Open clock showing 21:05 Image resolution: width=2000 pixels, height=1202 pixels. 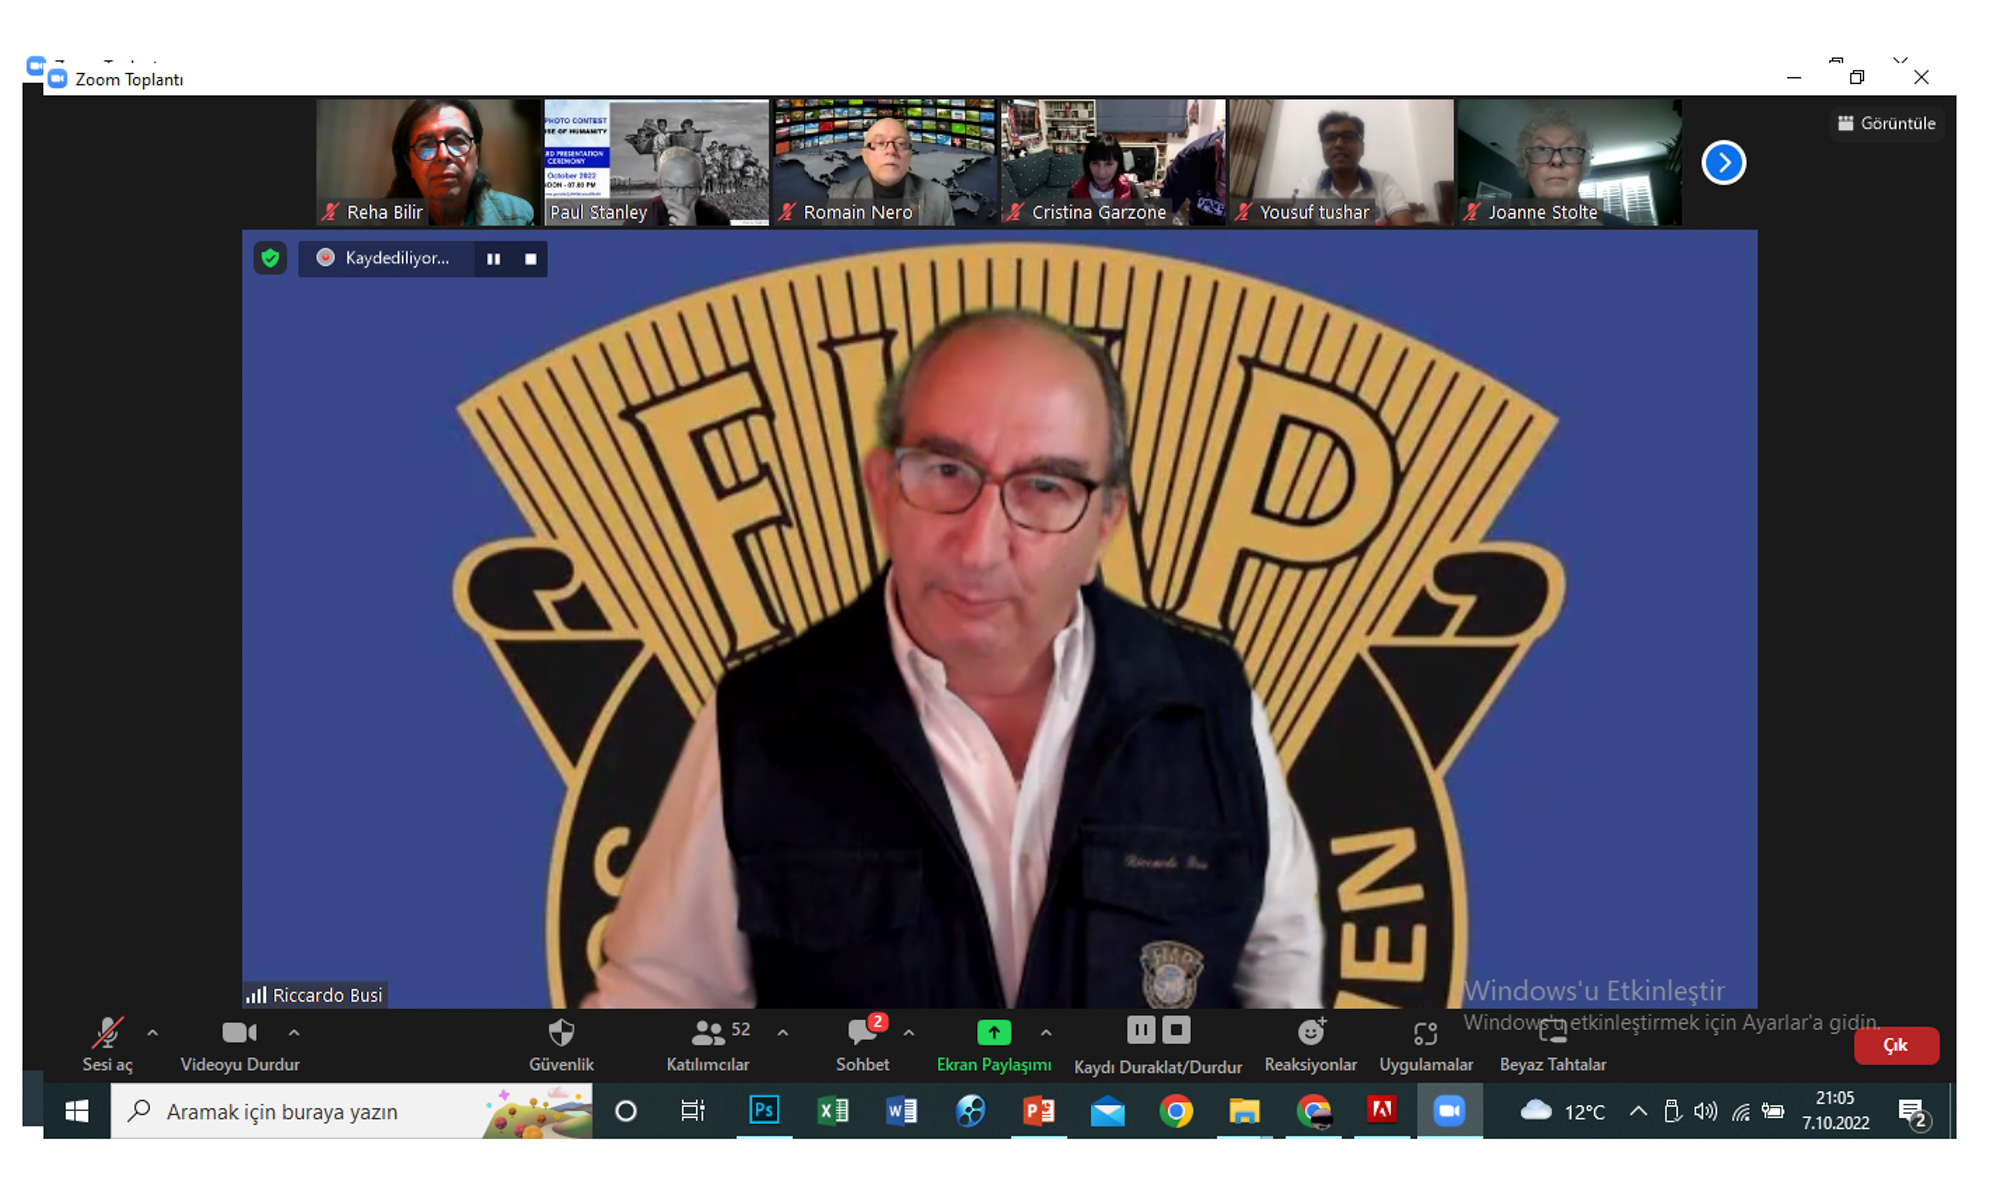1836,1111
